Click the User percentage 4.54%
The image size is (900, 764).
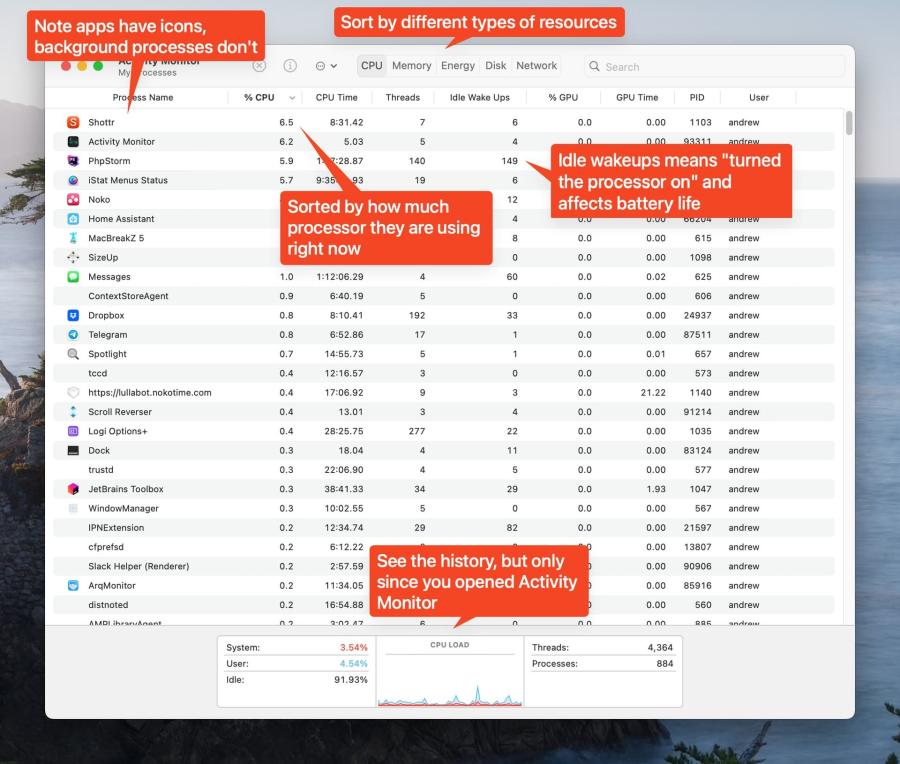(354, 664)
